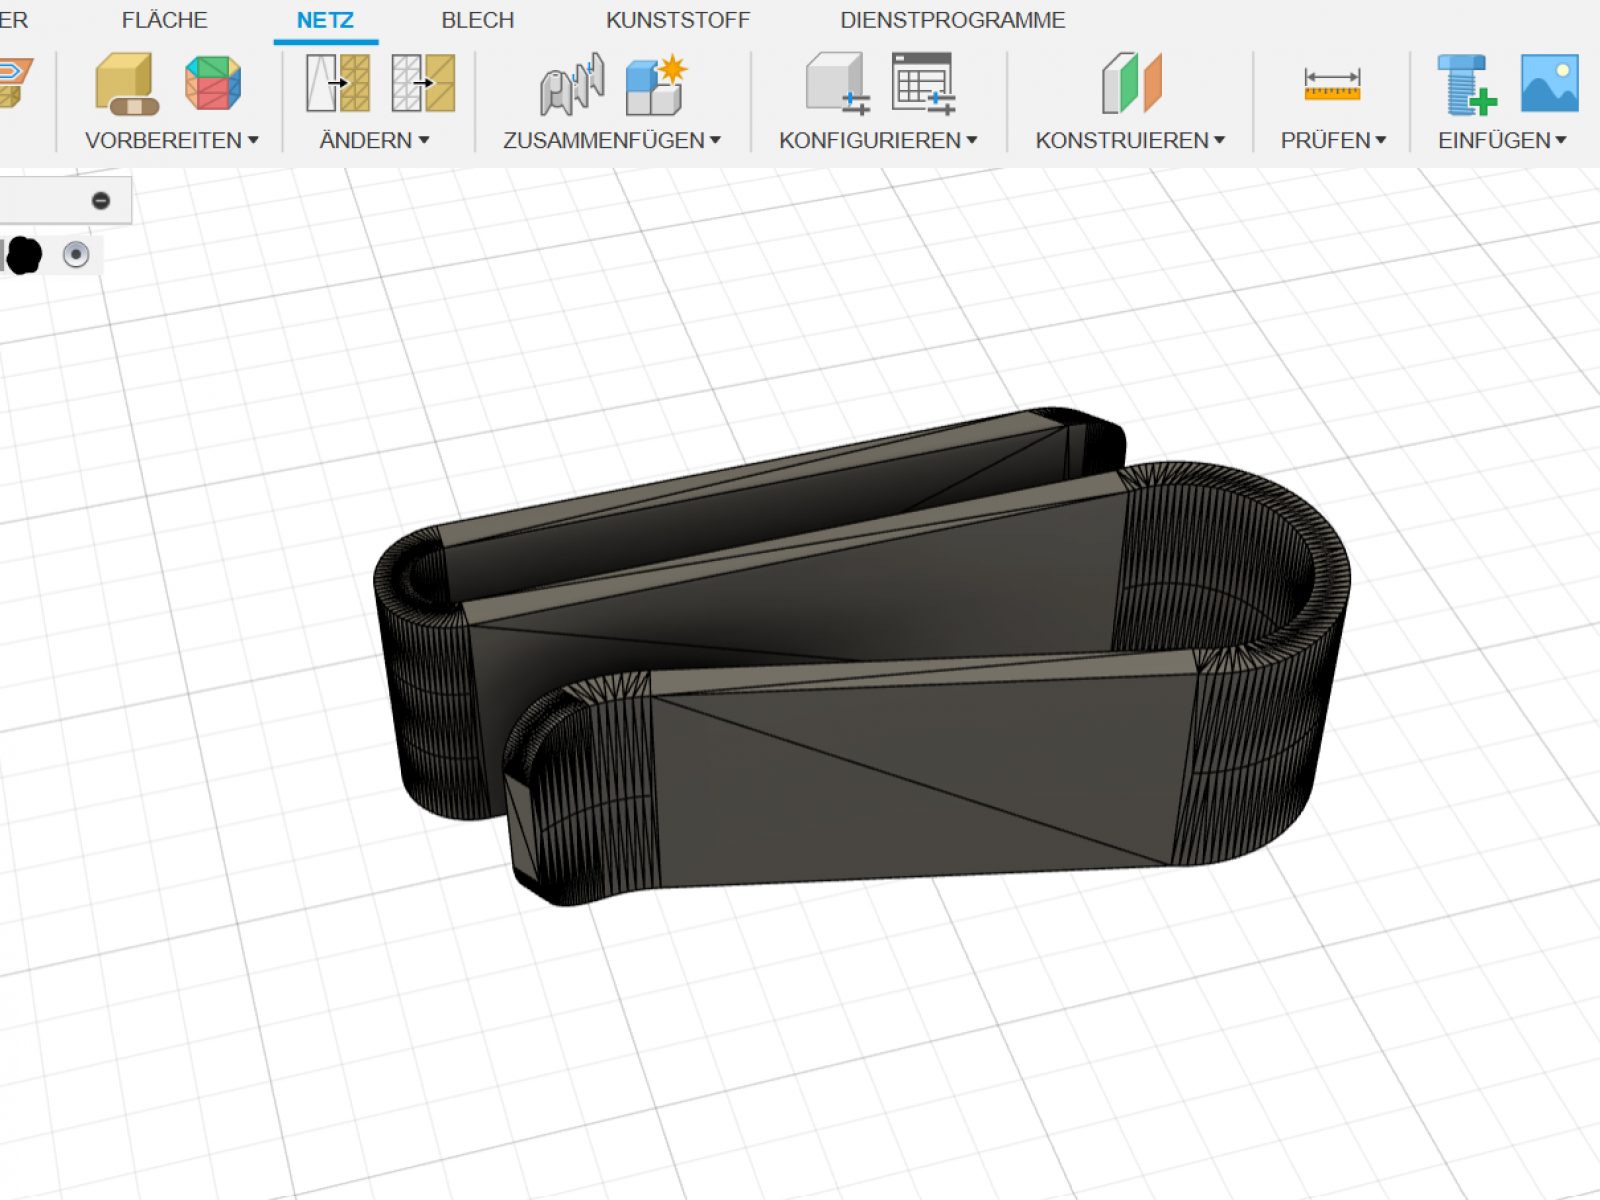
Task: Click the configure body icon in Konfigurieren
Action: click(837, 84)
